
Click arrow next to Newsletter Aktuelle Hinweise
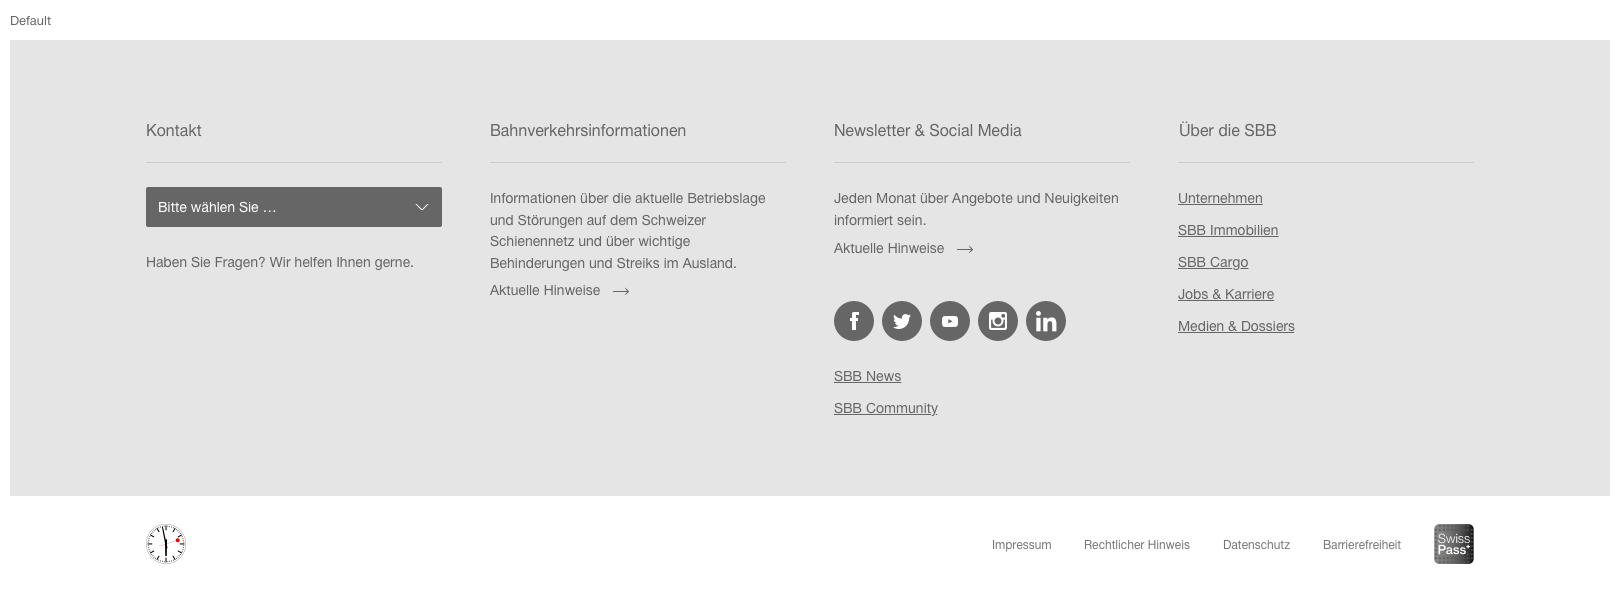click(965, 249)
